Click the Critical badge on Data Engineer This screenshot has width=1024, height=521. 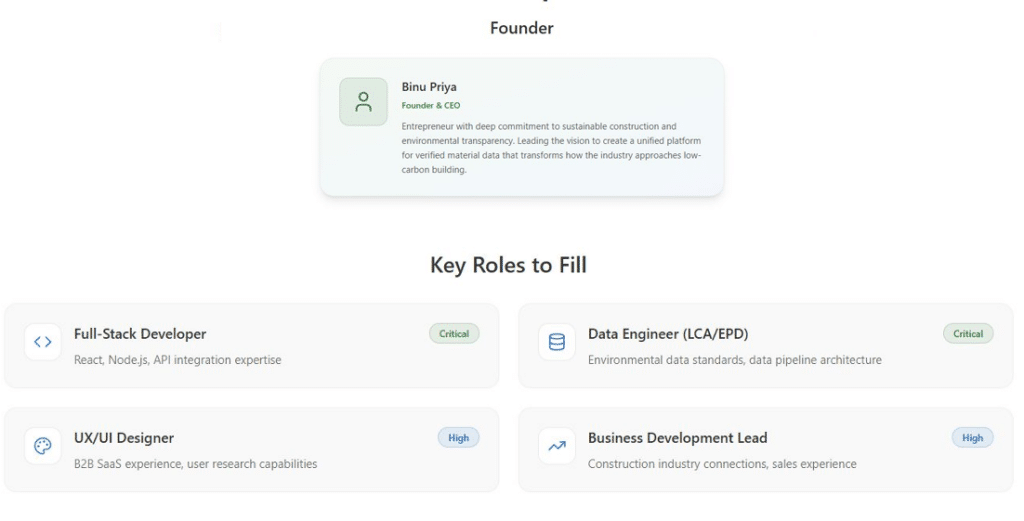pyautogui.click(x=968, y=334)
